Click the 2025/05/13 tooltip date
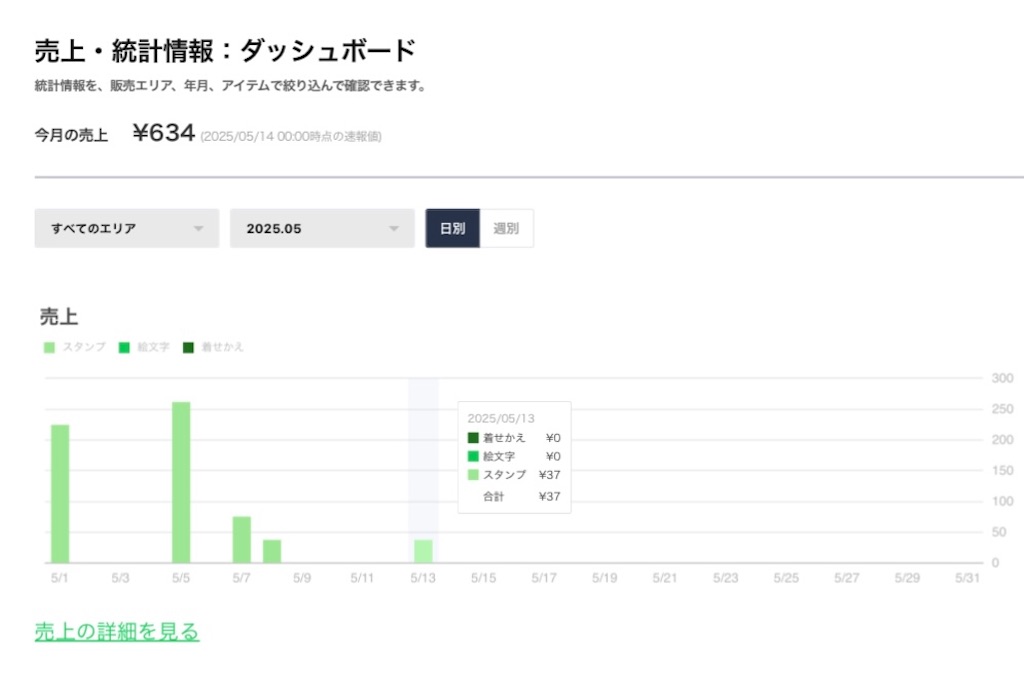 501,418
